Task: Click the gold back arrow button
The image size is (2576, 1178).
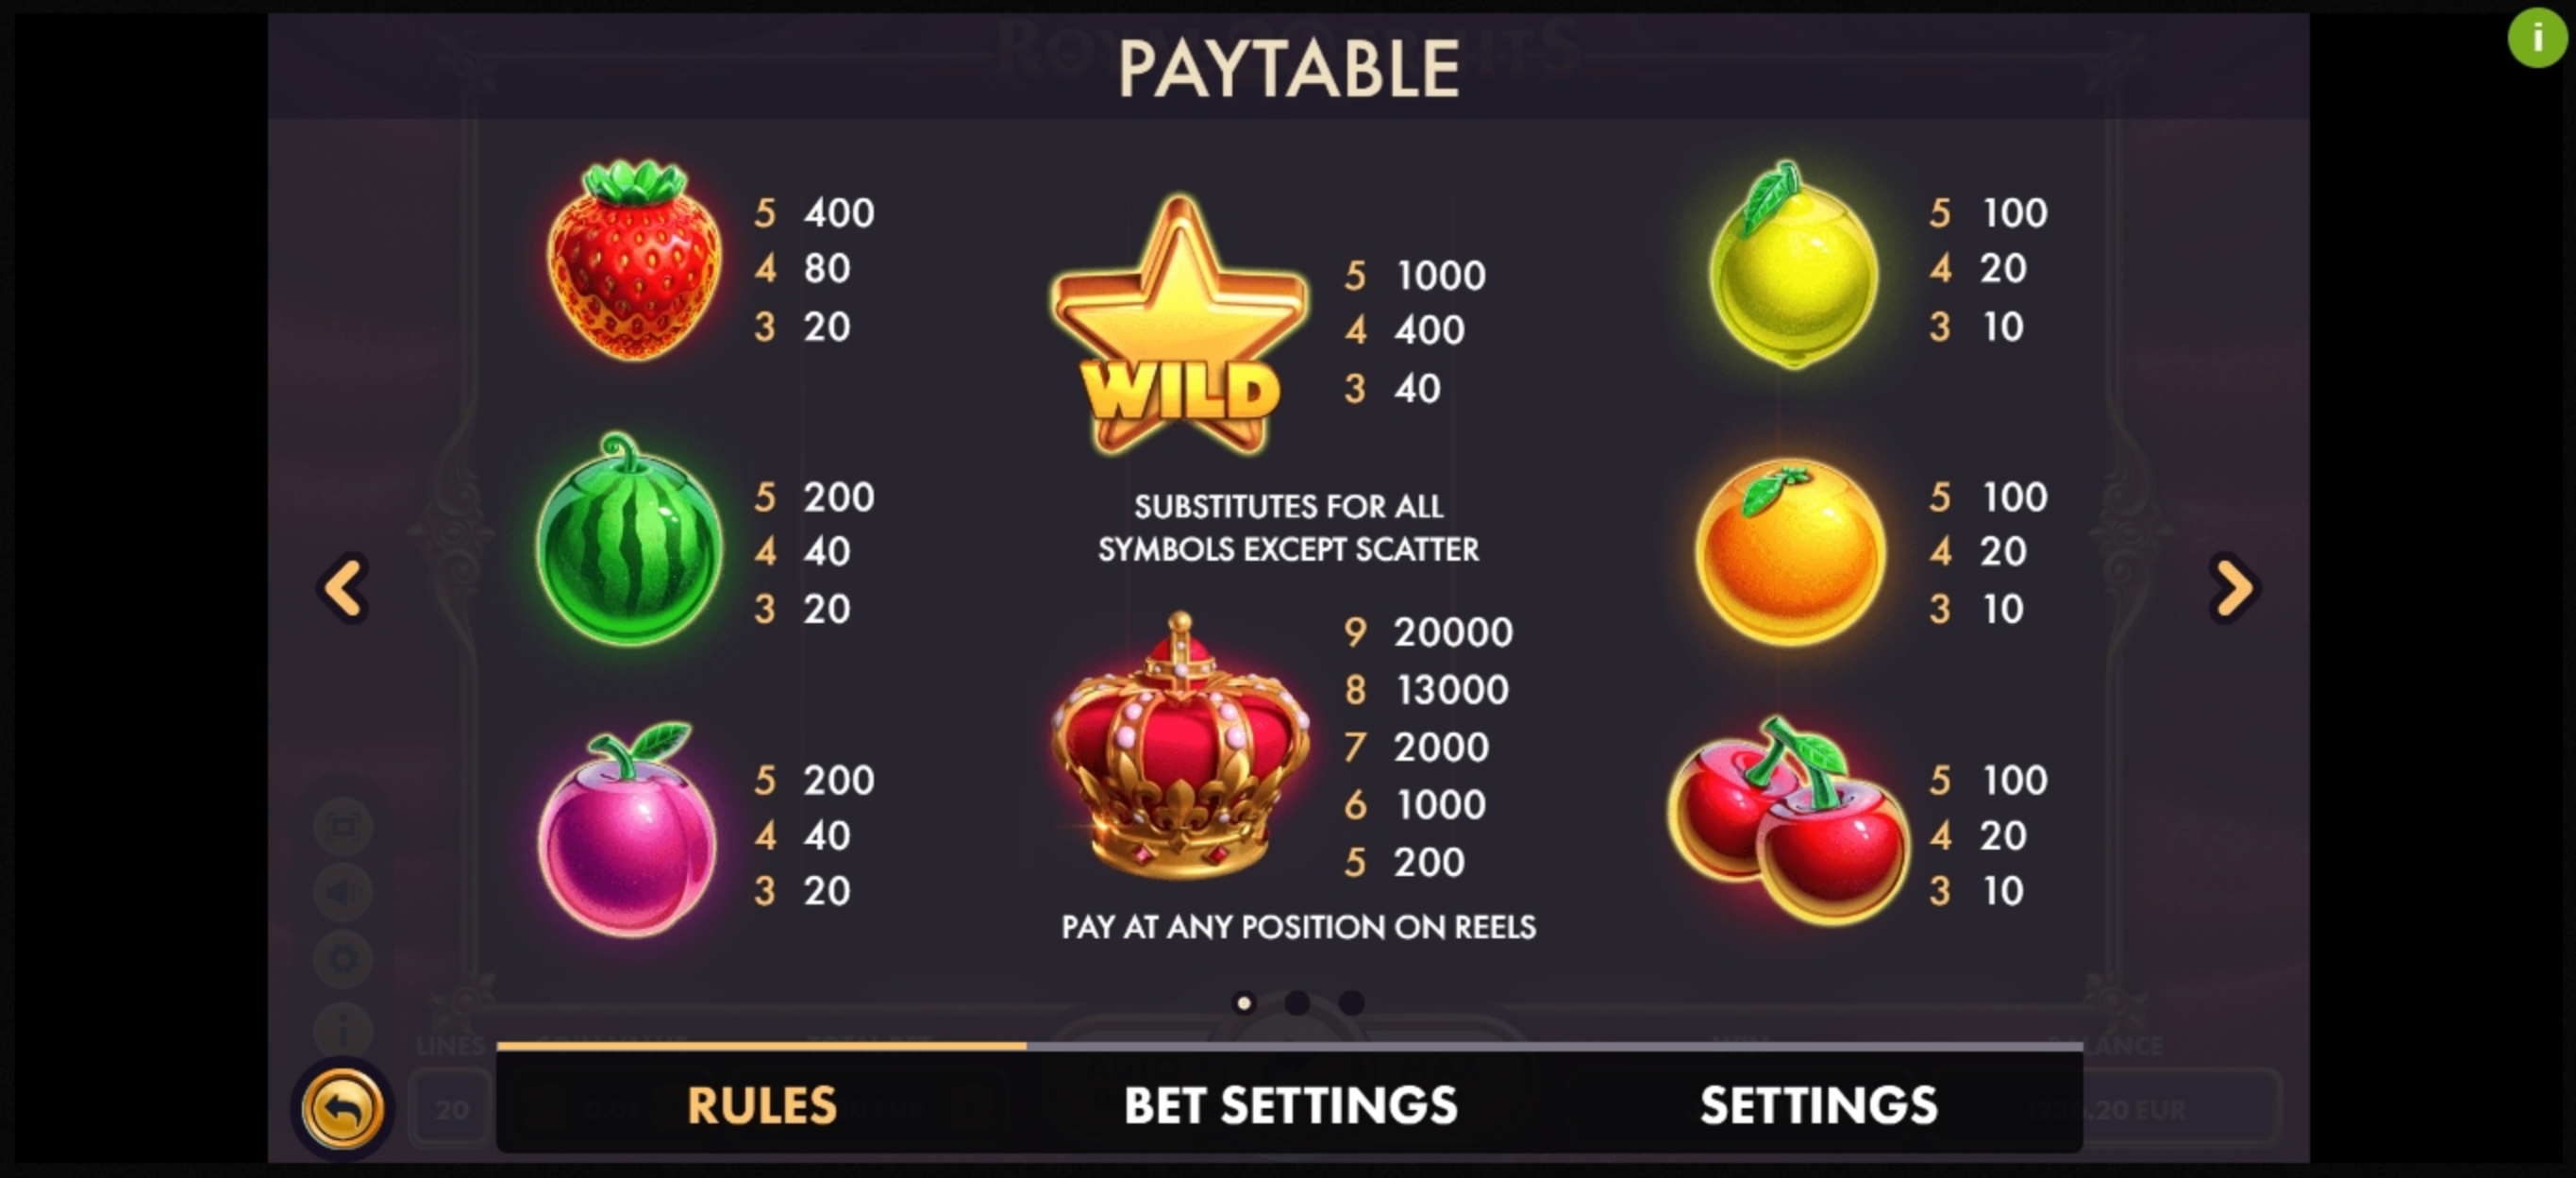Action: point(343,1108)
